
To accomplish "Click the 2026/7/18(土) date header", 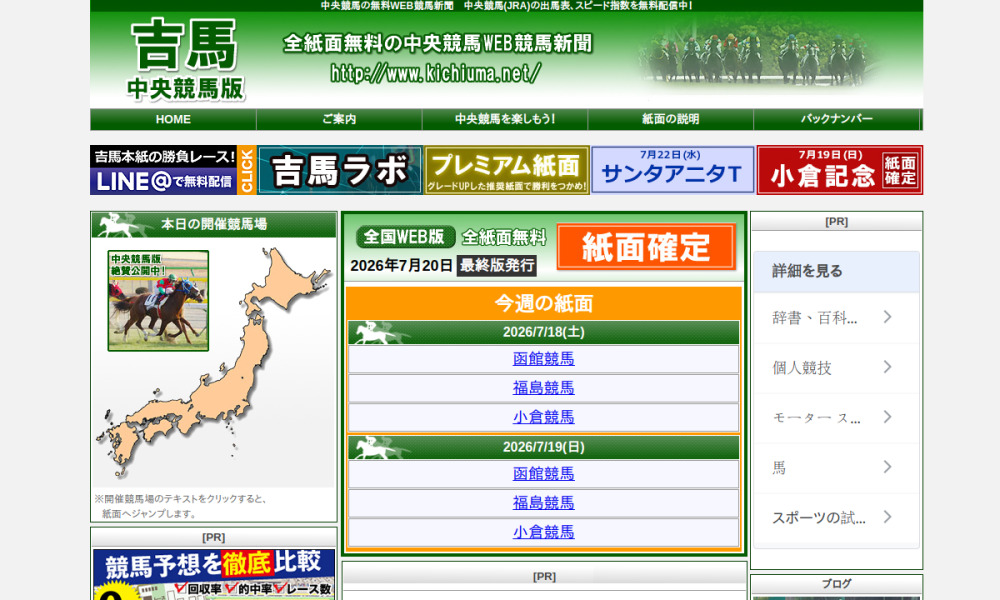I will (x=543, y=332).
